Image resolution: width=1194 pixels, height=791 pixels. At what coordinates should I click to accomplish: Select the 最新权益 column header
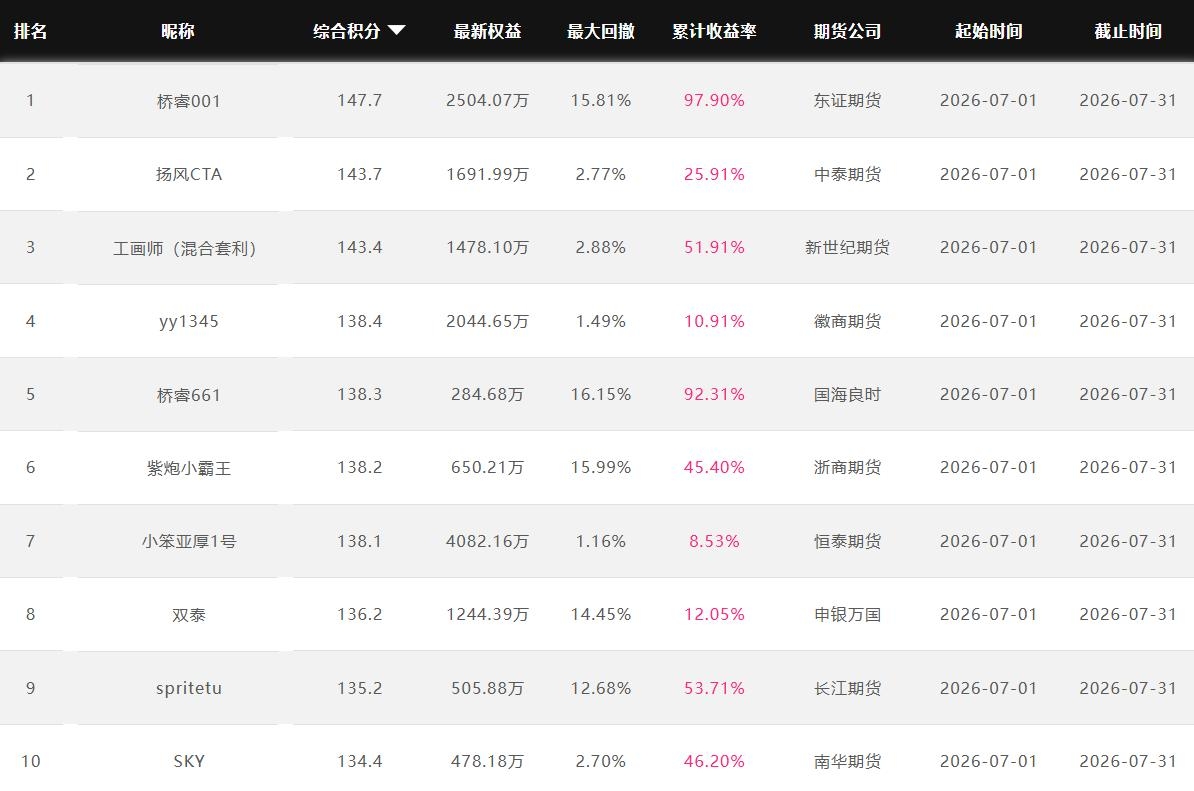pyautogui.click(x=487, y=31)
